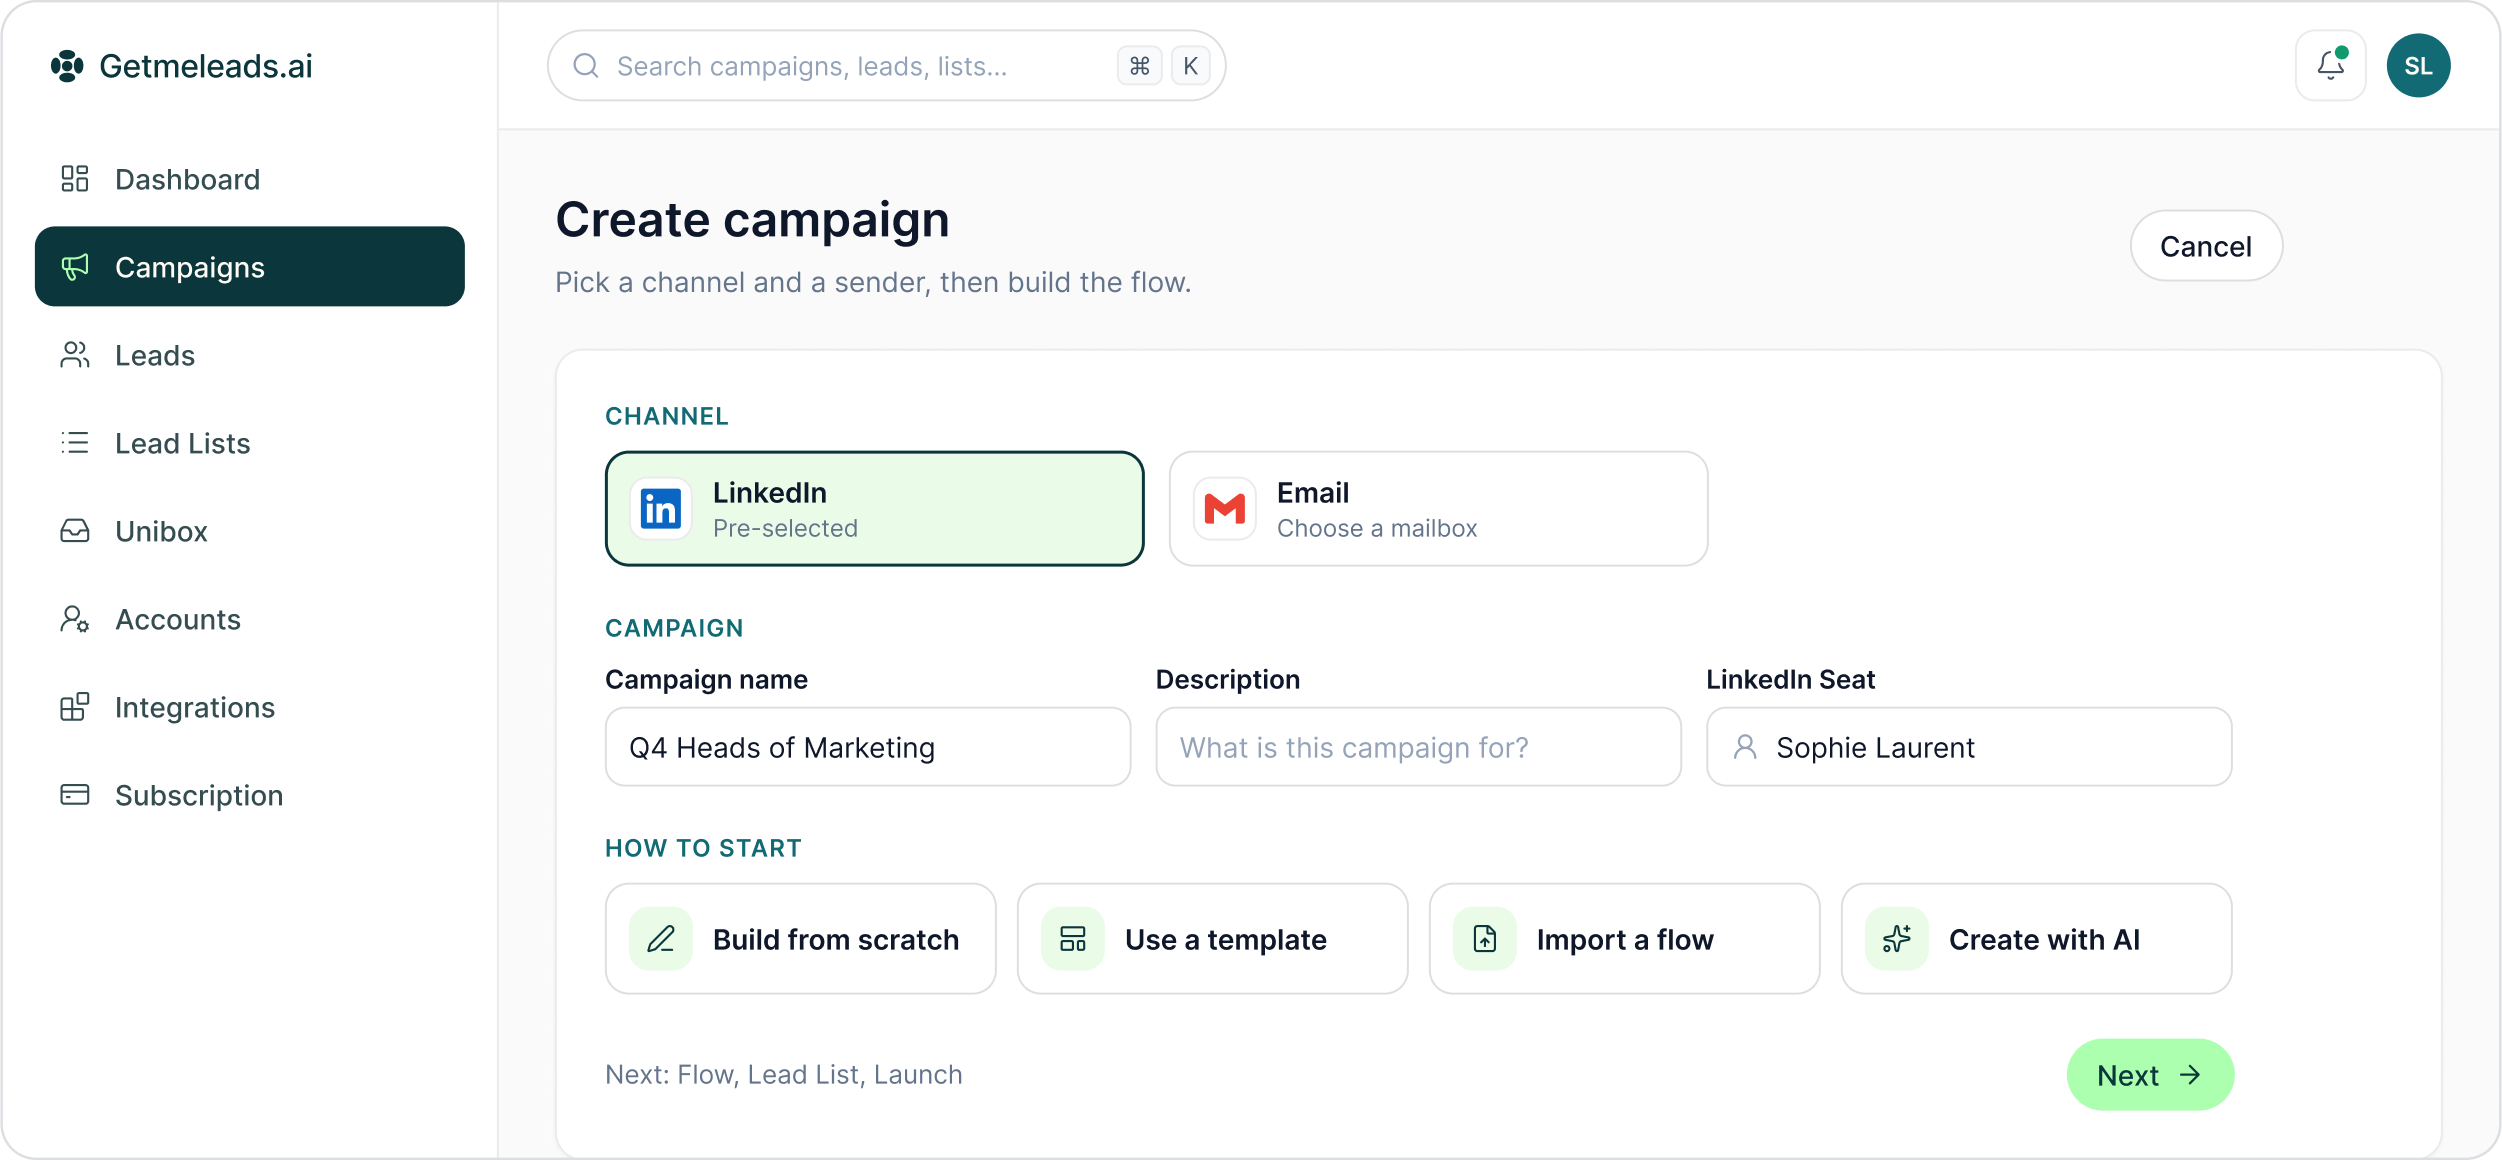Click the Command key shortcut badge
2502x1160 pixels.
click(x=1139, y=66)
